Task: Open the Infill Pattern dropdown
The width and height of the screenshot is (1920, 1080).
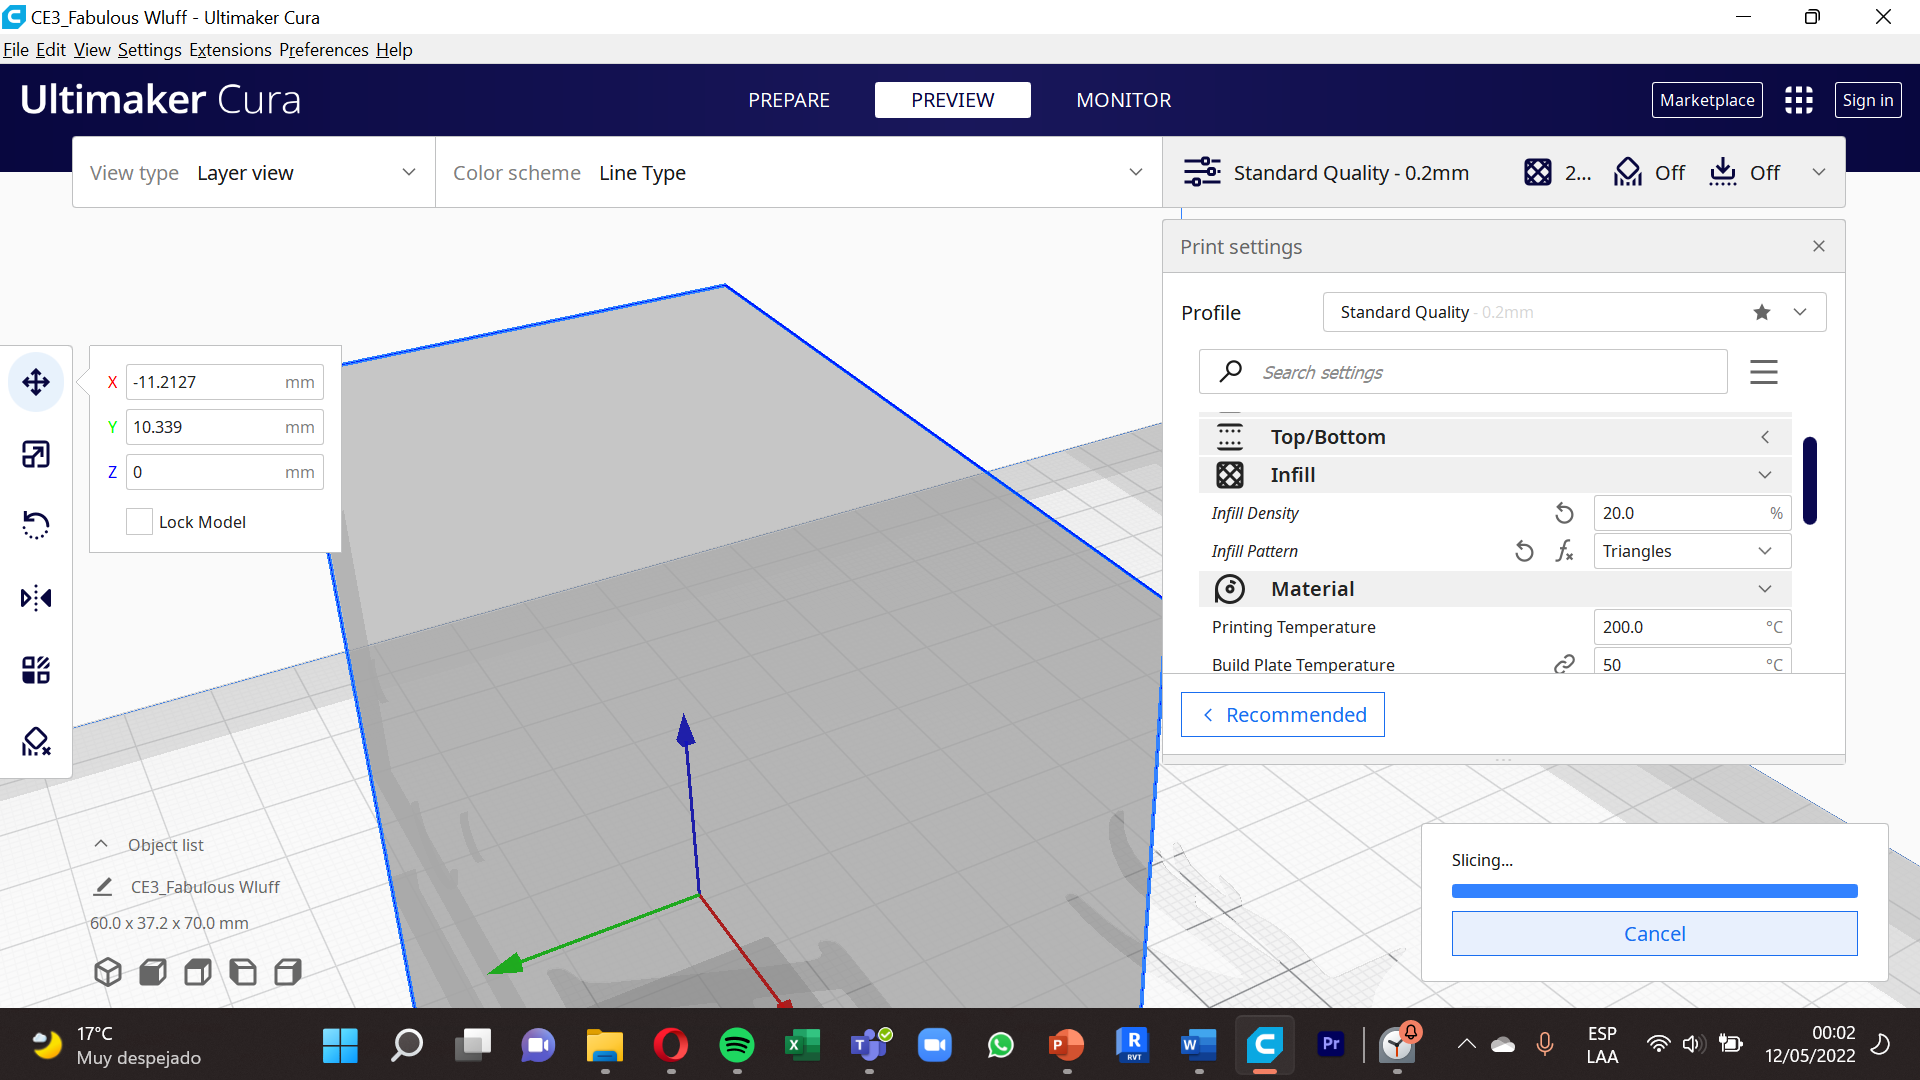Action: (x=1691, y=551)
